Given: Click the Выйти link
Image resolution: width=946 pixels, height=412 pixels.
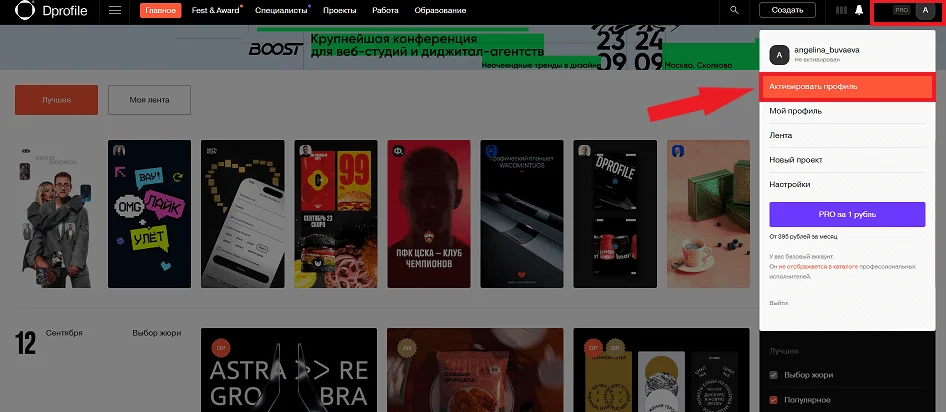Looking at the screenshot, I should (x=778, y=303).
